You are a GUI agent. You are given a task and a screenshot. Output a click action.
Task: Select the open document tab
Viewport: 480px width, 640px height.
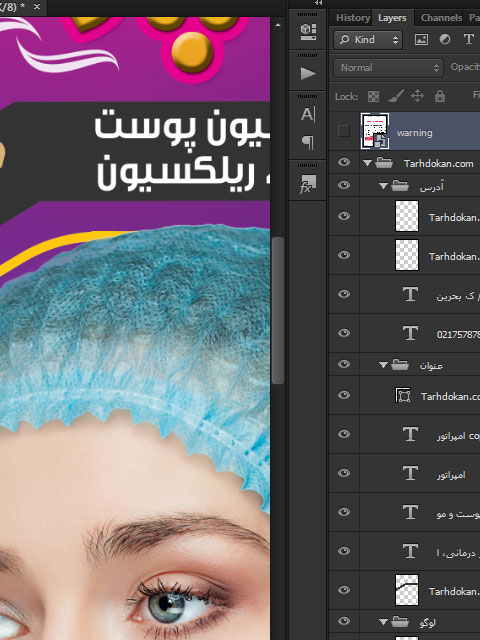tap(22, 7)
